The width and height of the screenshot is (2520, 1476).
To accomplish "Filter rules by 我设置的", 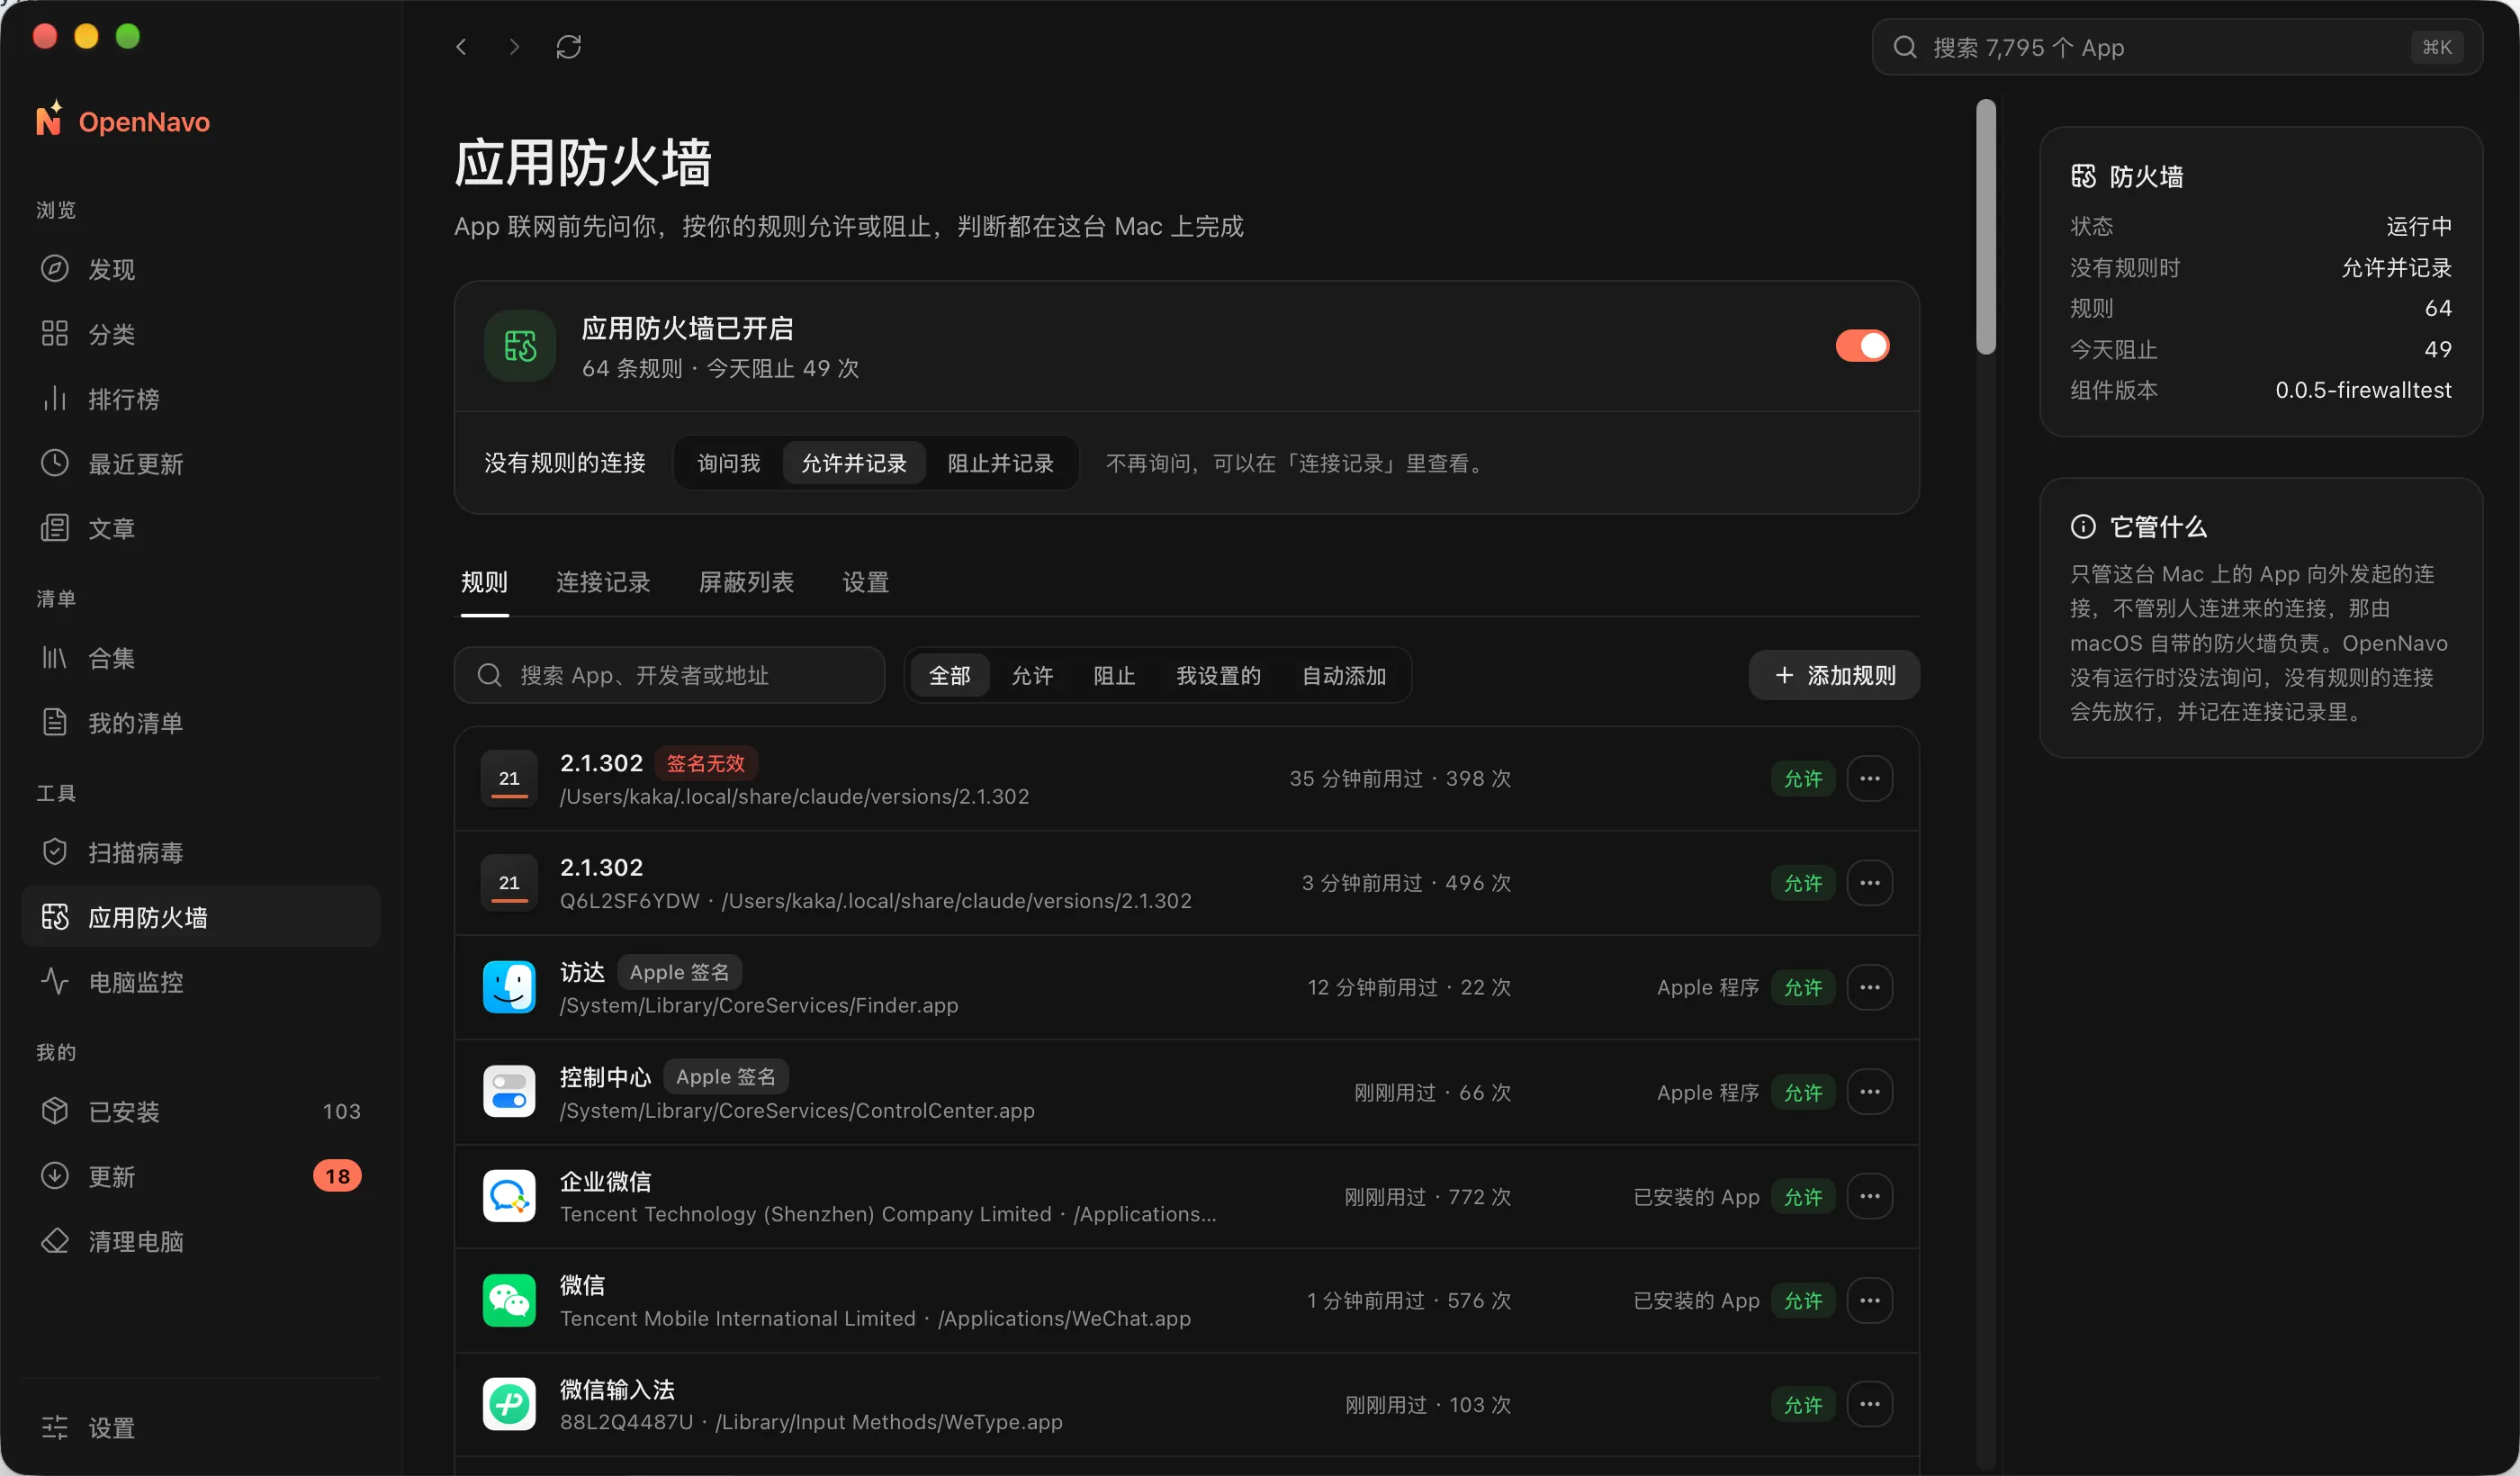I will click(1217, 675).
